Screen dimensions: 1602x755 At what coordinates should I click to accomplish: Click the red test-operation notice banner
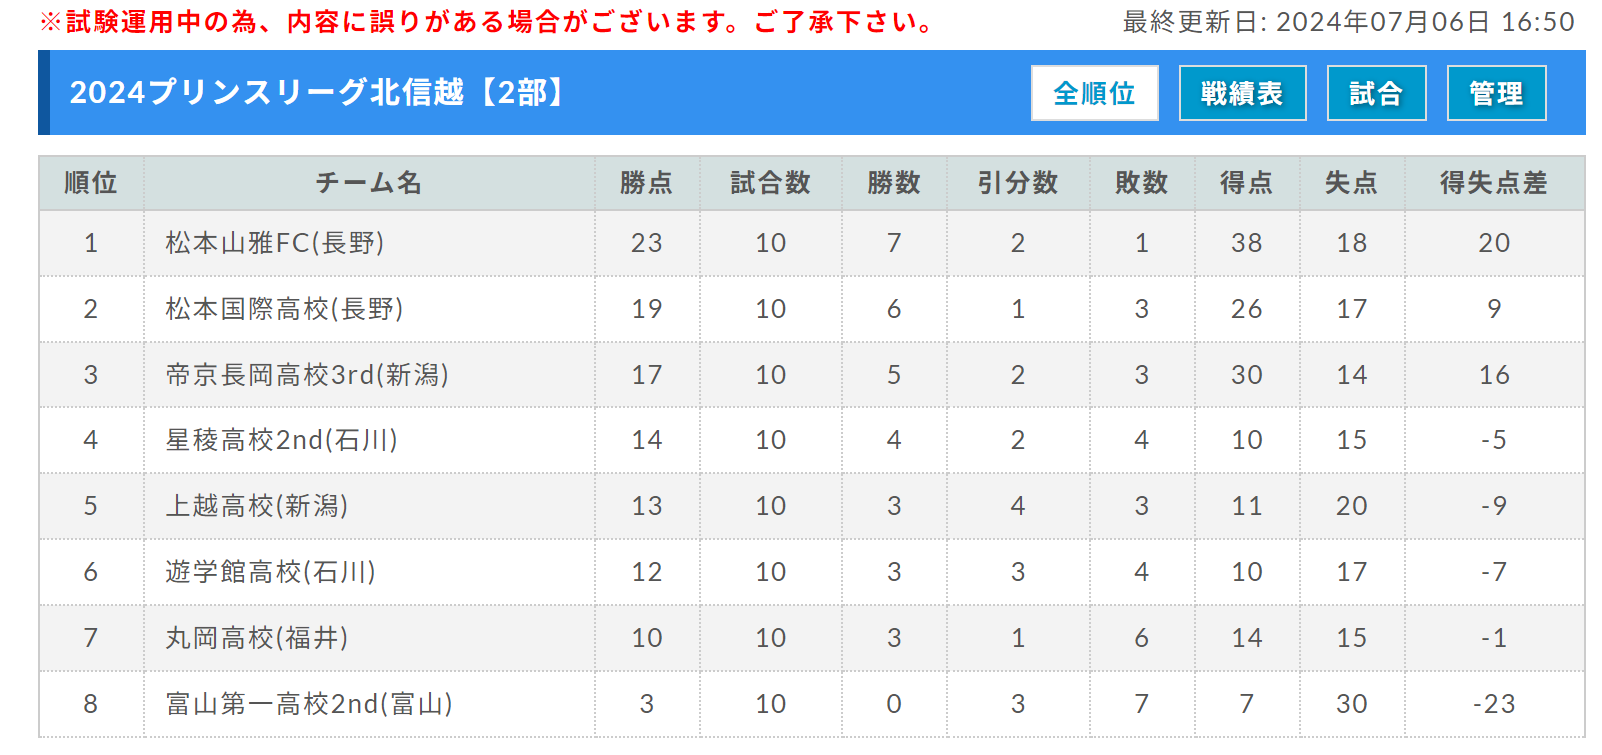tap(480, 20)
